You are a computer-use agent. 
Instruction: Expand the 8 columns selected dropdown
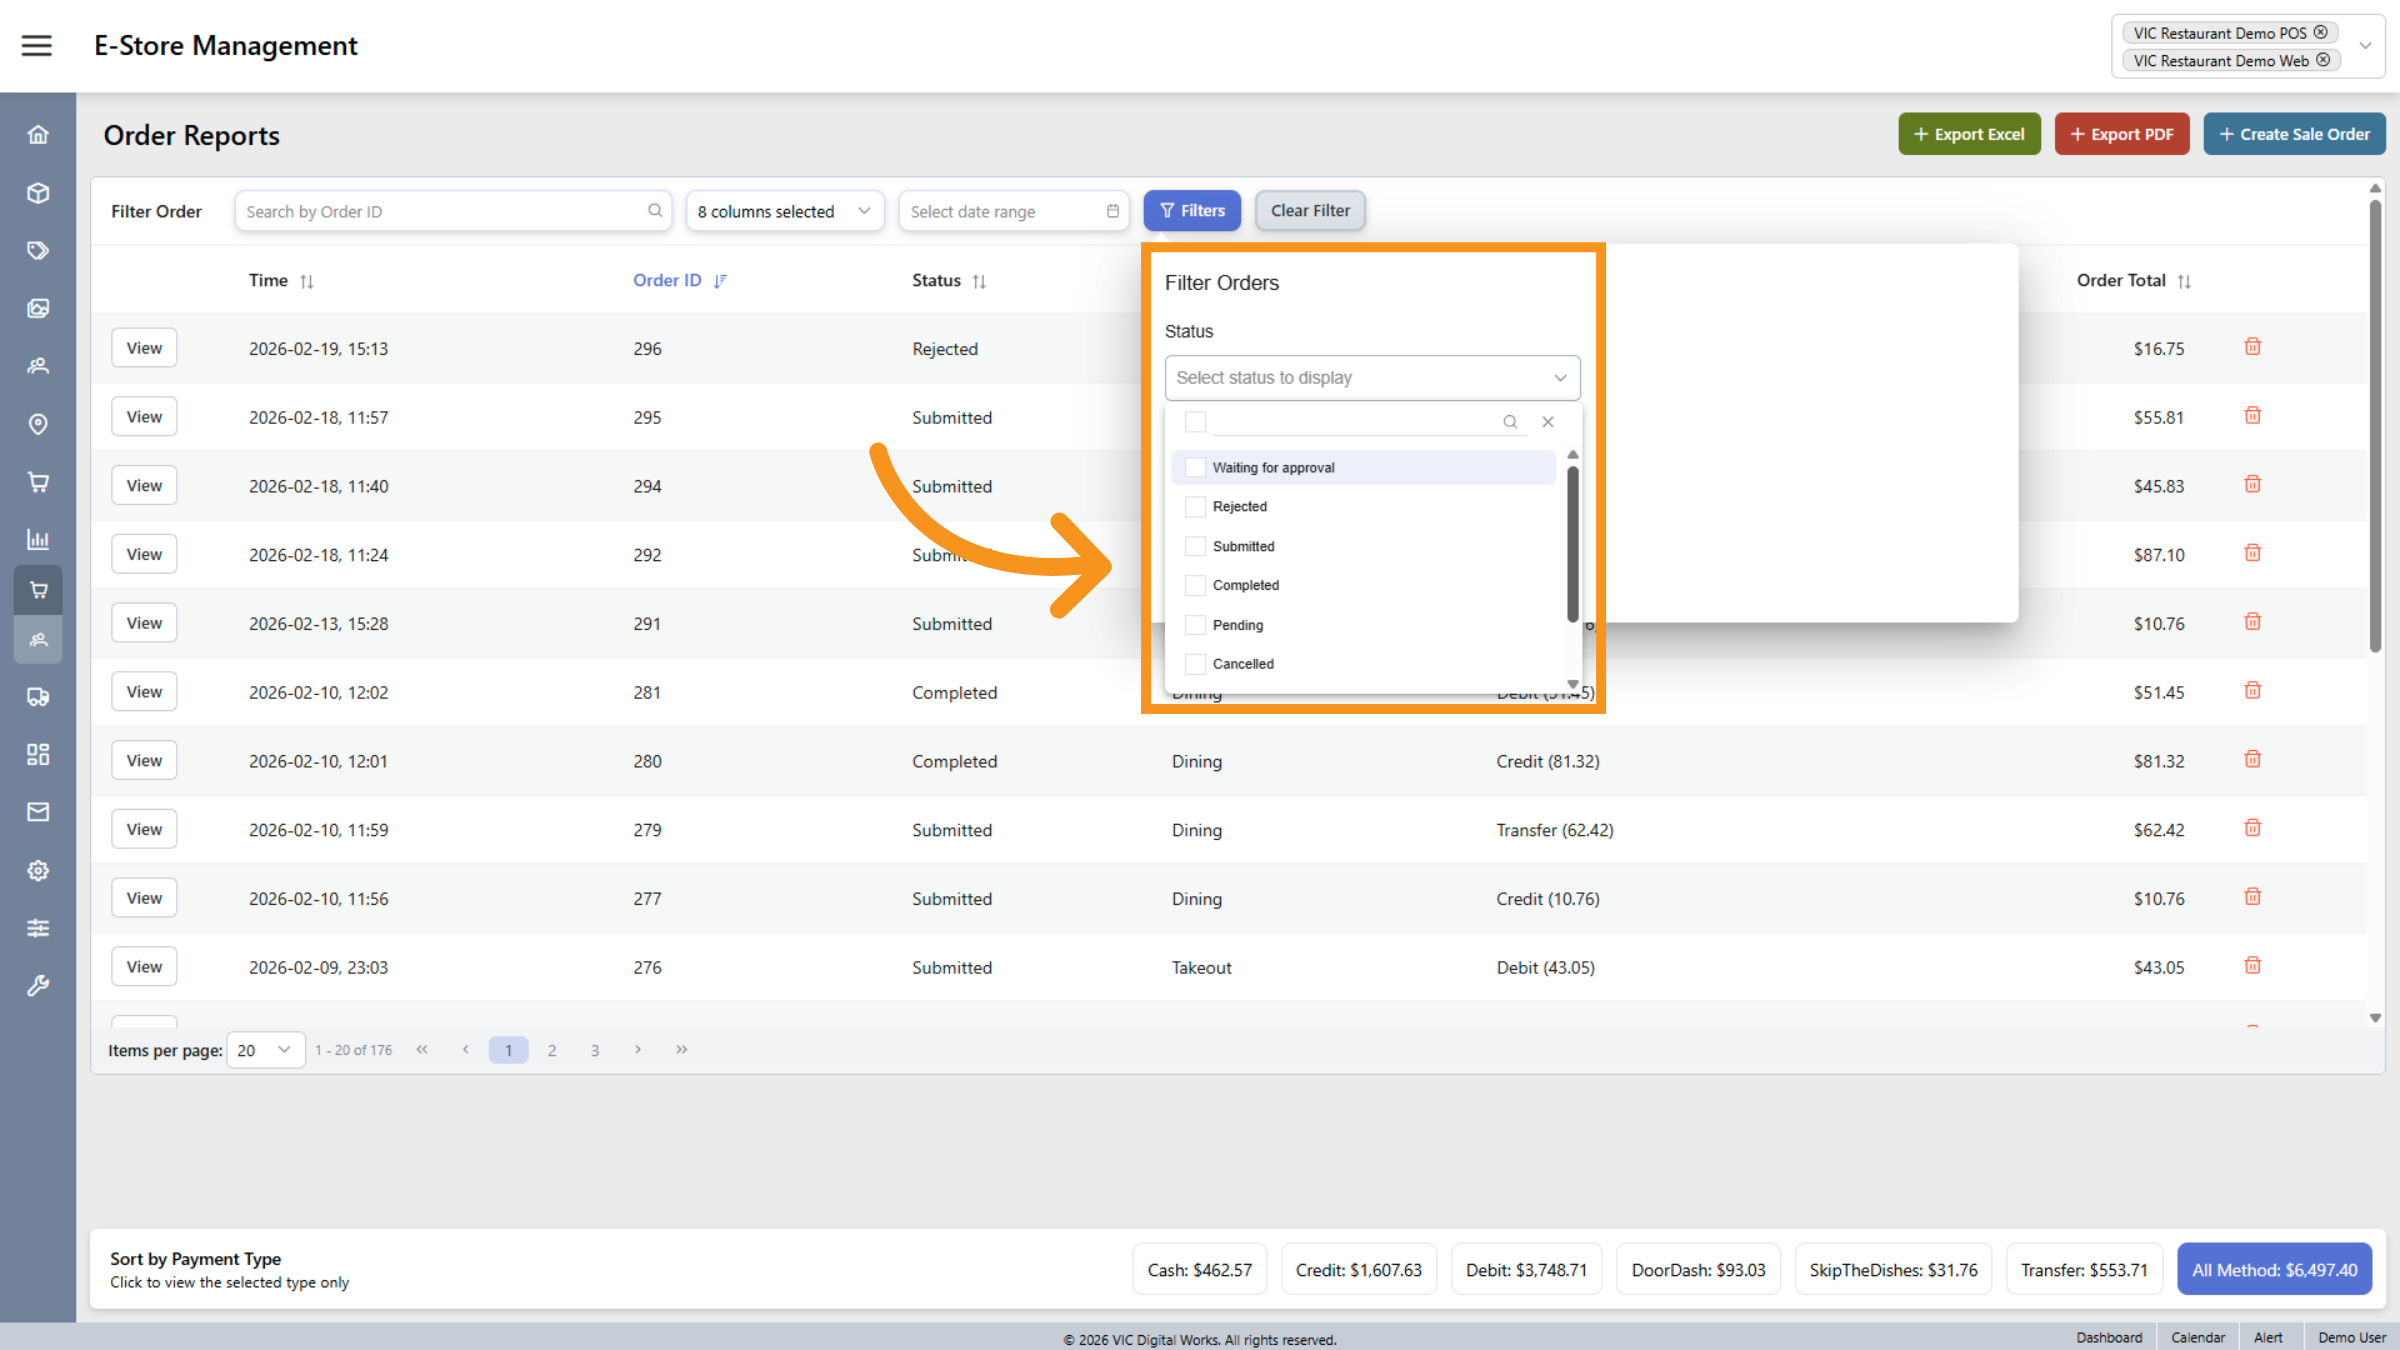point(784,210)
